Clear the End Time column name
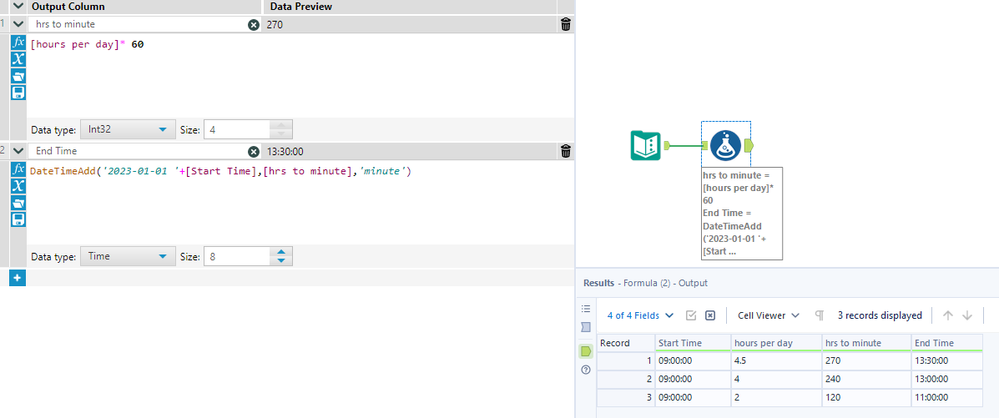Viewport: 999px width, 418px height. pos(254,152)
